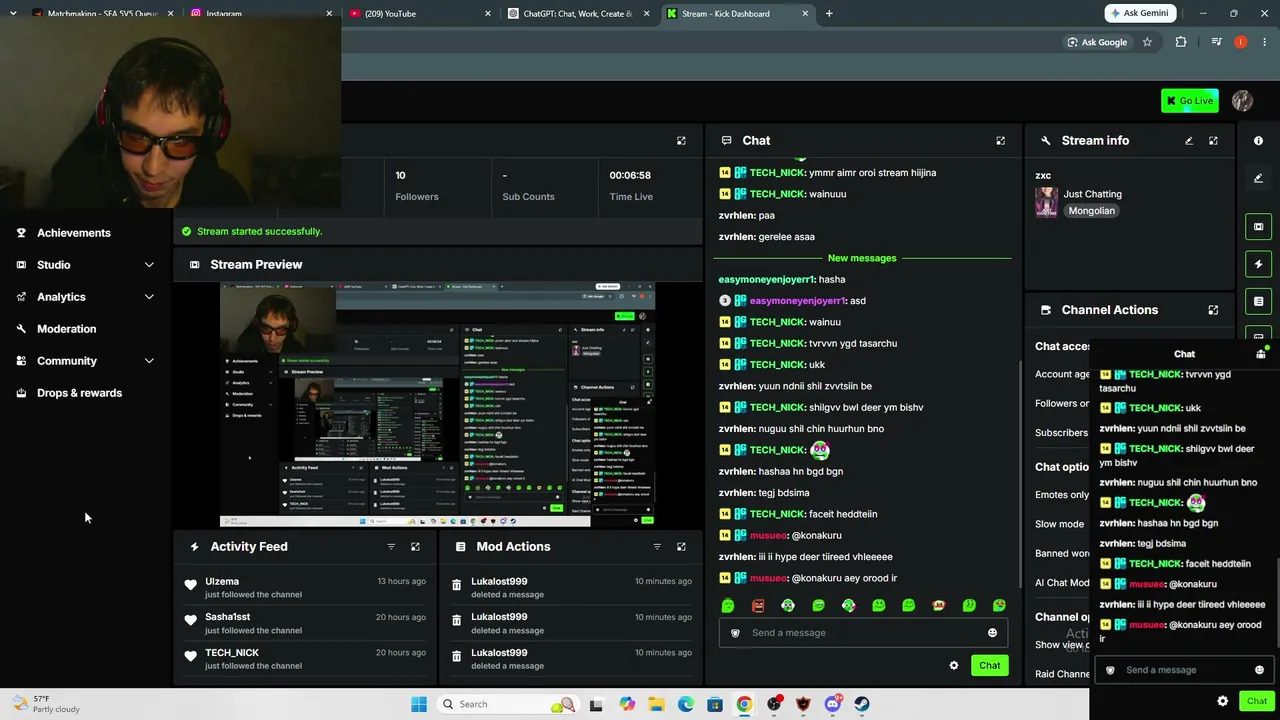1280x720 pixels.
Task: Open Discord from the taskbar
Action: (x=832, y=704)
